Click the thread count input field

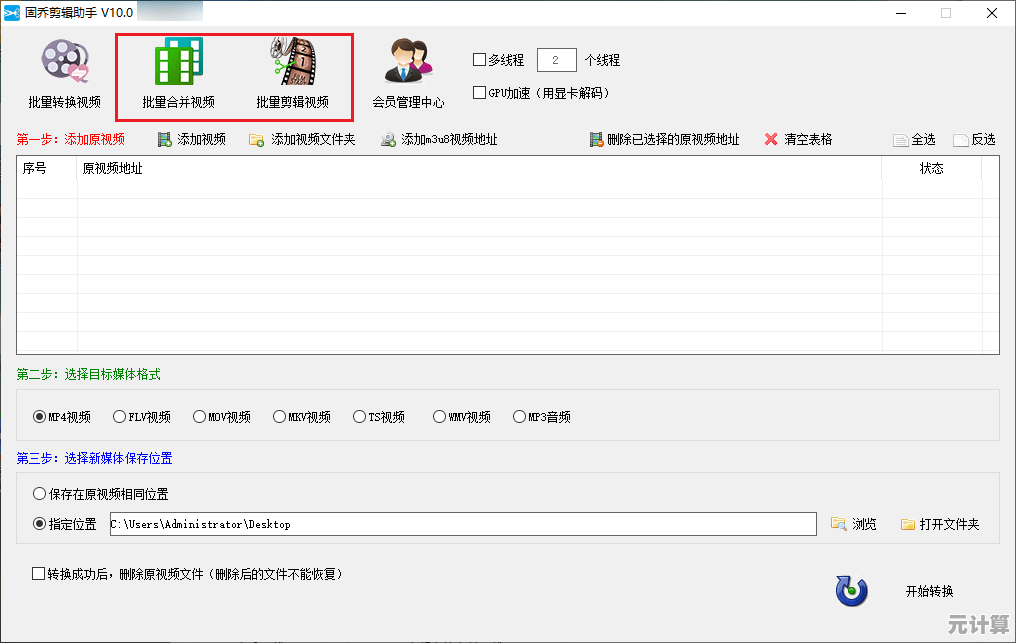[x=556, y=60]
